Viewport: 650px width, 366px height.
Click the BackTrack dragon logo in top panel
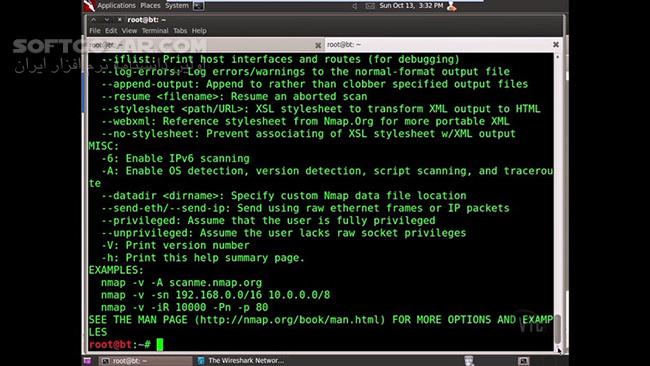(x=89, y=5)
